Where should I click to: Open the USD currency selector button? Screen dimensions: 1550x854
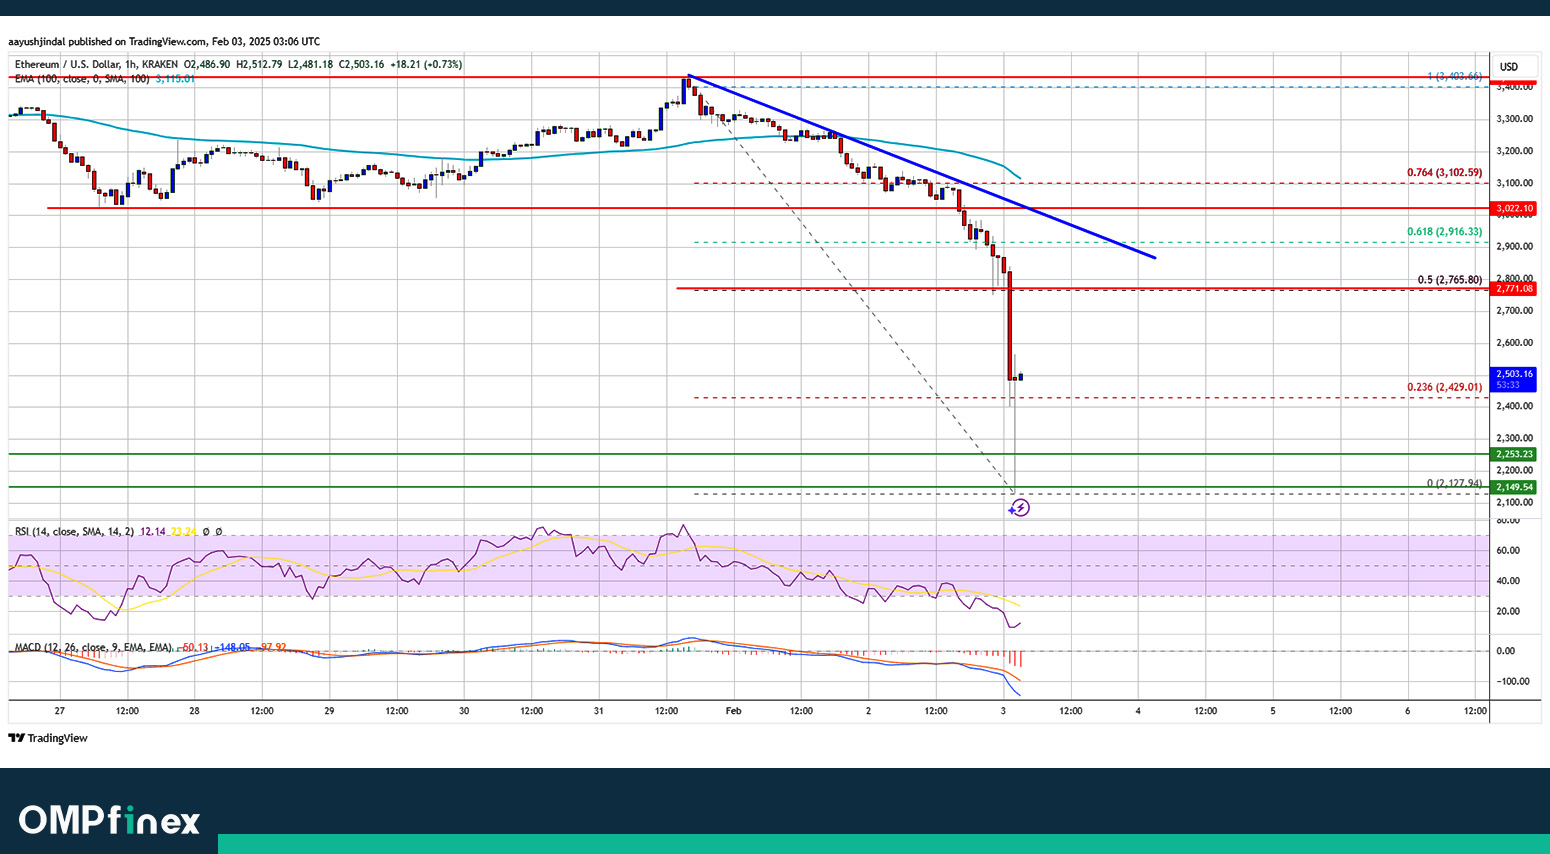coord(1507,67)
